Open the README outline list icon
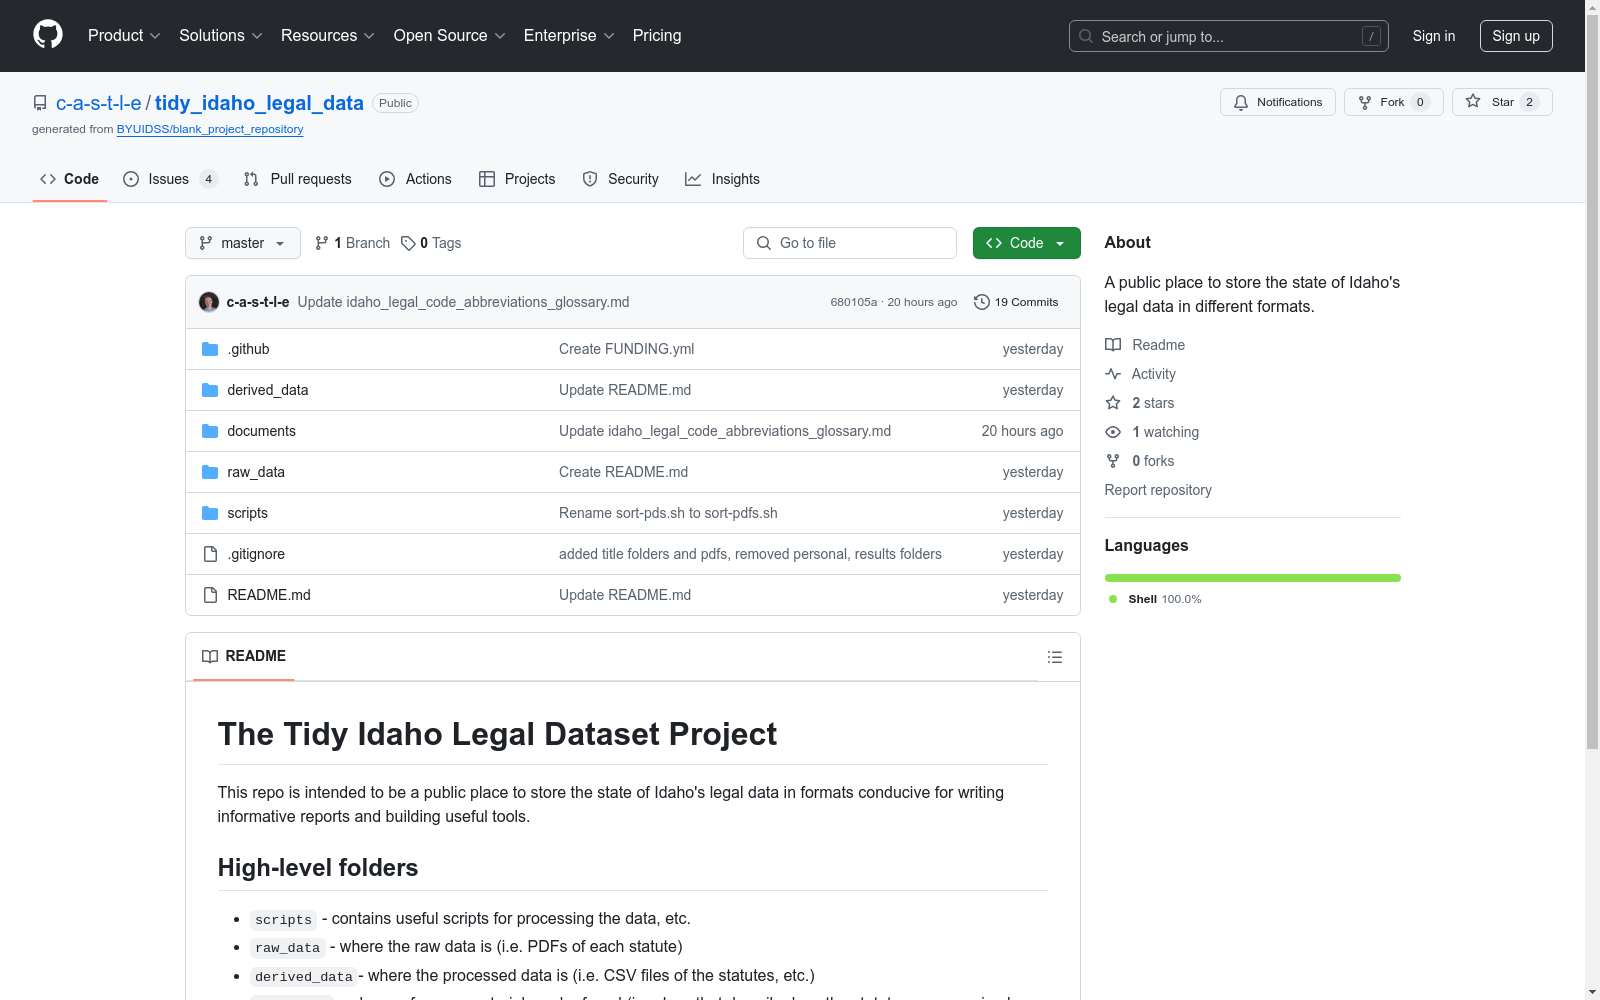Image resolution: width=1600 pixels, height=1000 pixels. (1055, 657)
